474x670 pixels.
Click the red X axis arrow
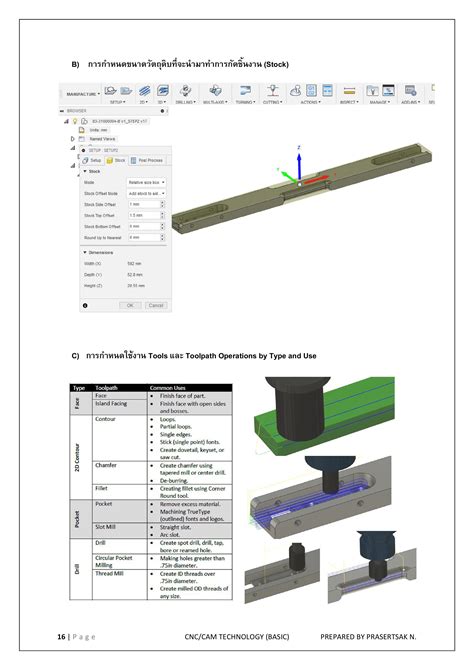point(316,179)
